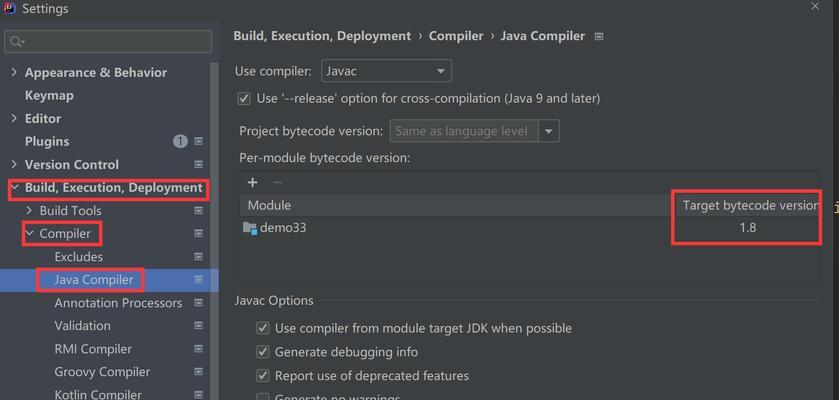Uncheck Report use of deprecated features

click(263, 375)
